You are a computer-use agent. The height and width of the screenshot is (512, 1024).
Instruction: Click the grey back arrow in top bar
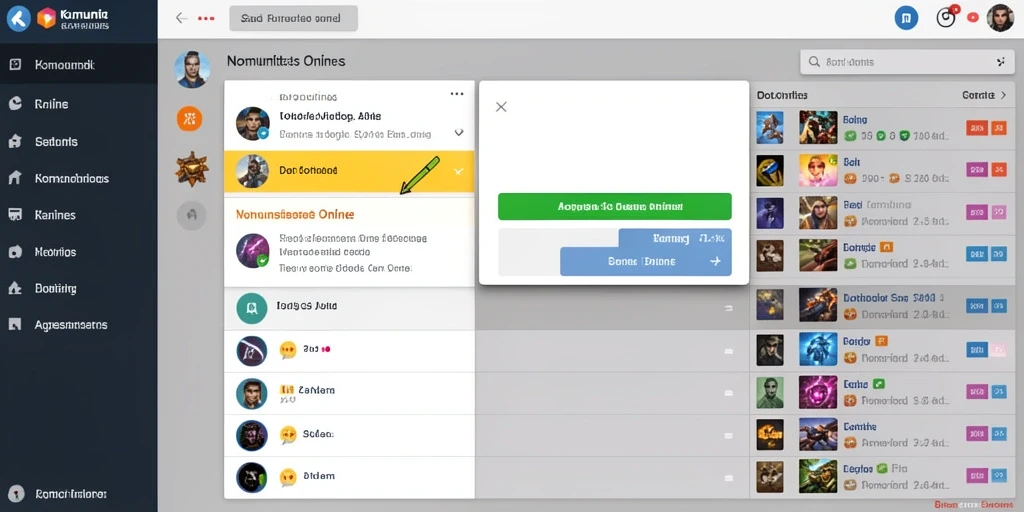pyautogui.click(x=182, y=18)
